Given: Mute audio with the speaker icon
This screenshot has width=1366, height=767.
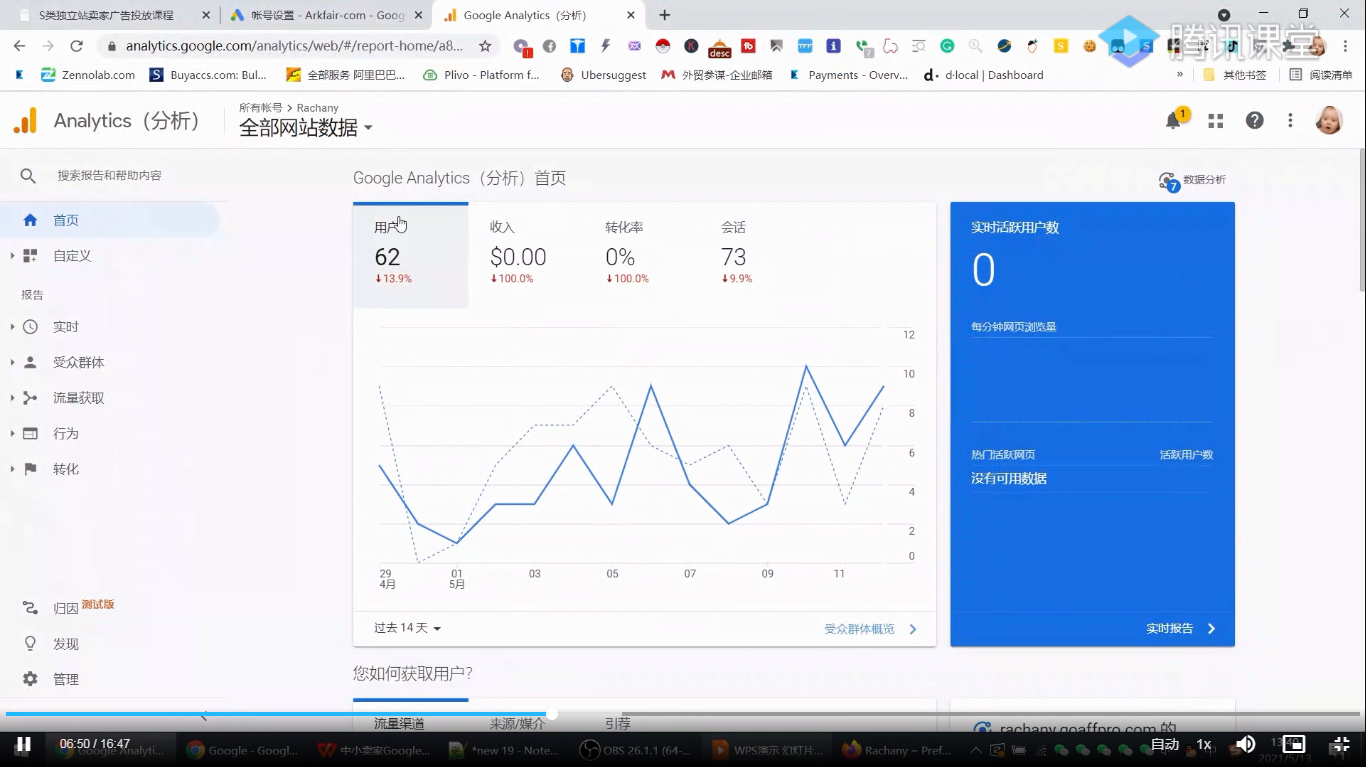Looking at the screenshot, I should coord(1245,744).
